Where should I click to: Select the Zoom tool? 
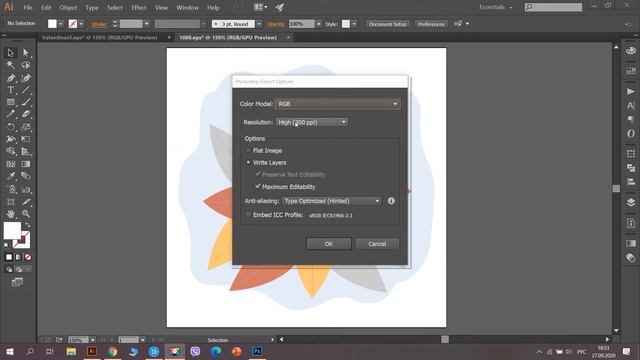(x=26, y=214)
